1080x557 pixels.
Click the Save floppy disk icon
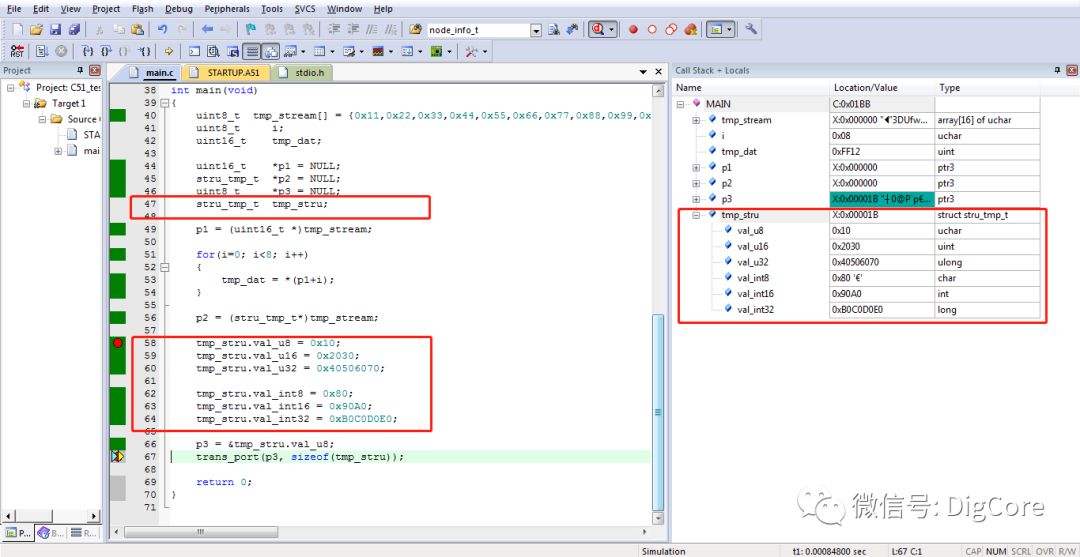coord(55,30)
